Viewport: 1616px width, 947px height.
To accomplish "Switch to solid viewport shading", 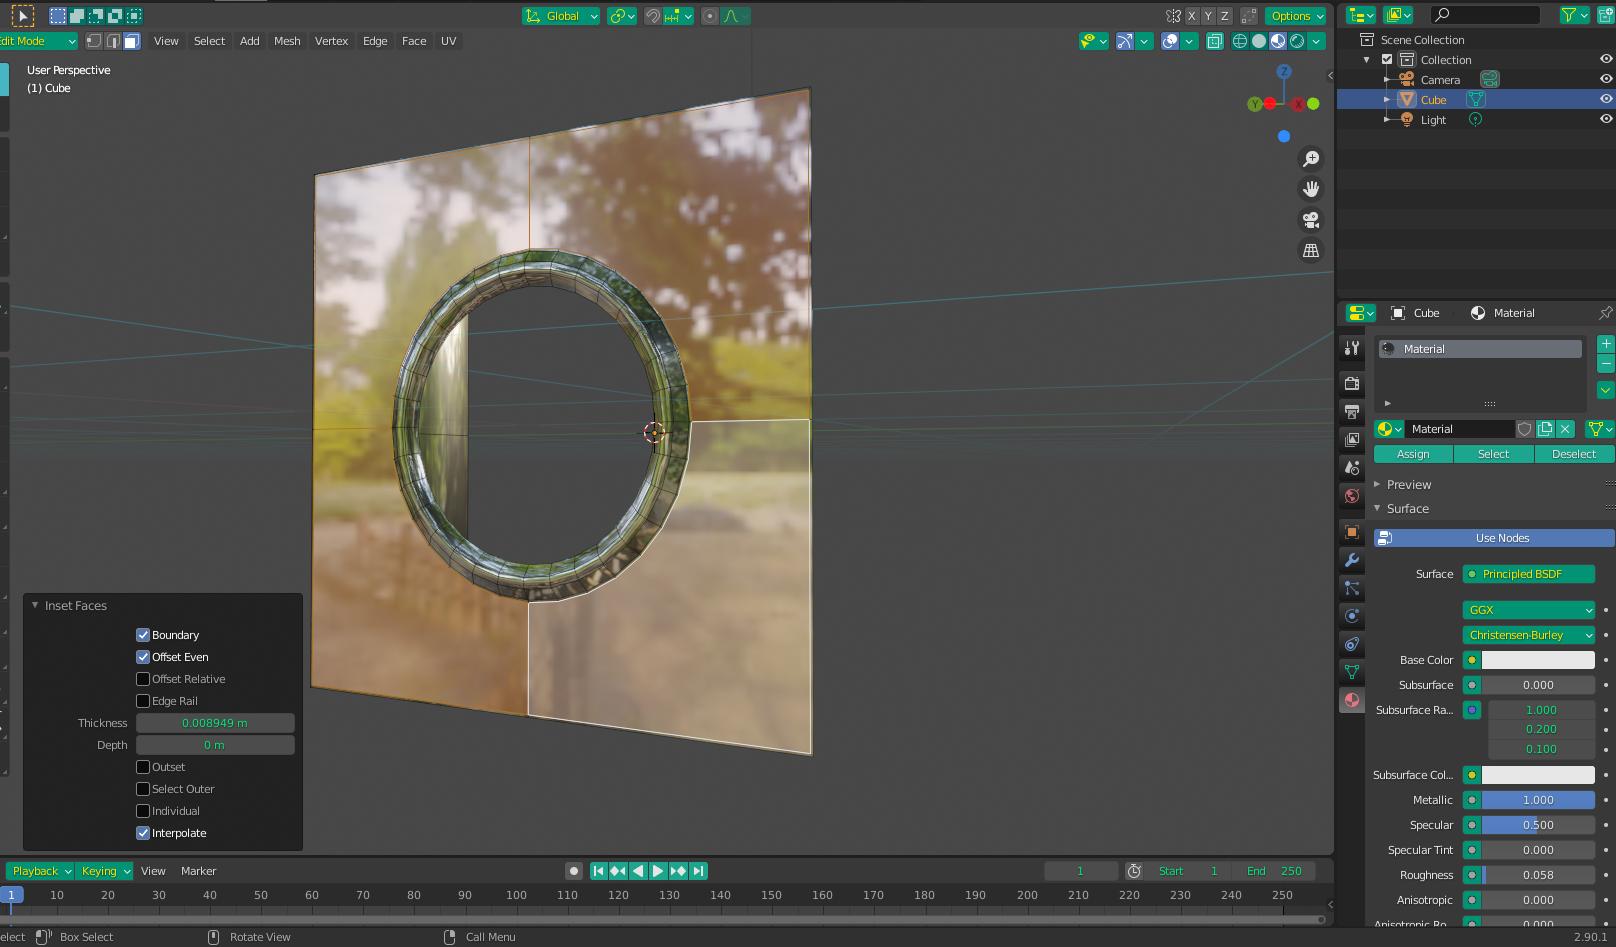I will pos(1259,41).
